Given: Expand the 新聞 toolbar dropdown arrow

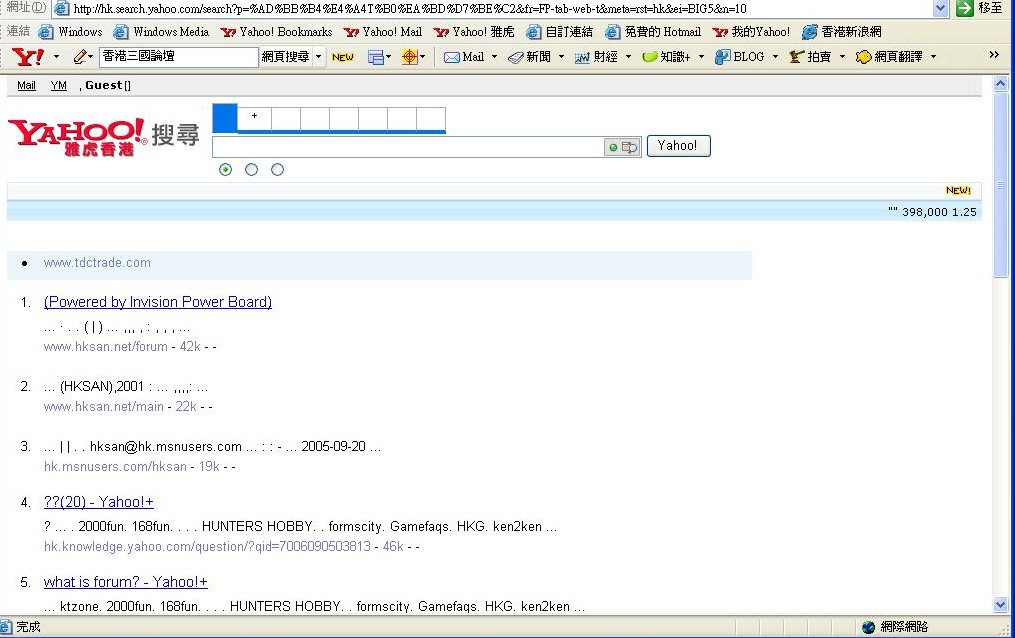Looking at the screenshot, I should (561, 57).
